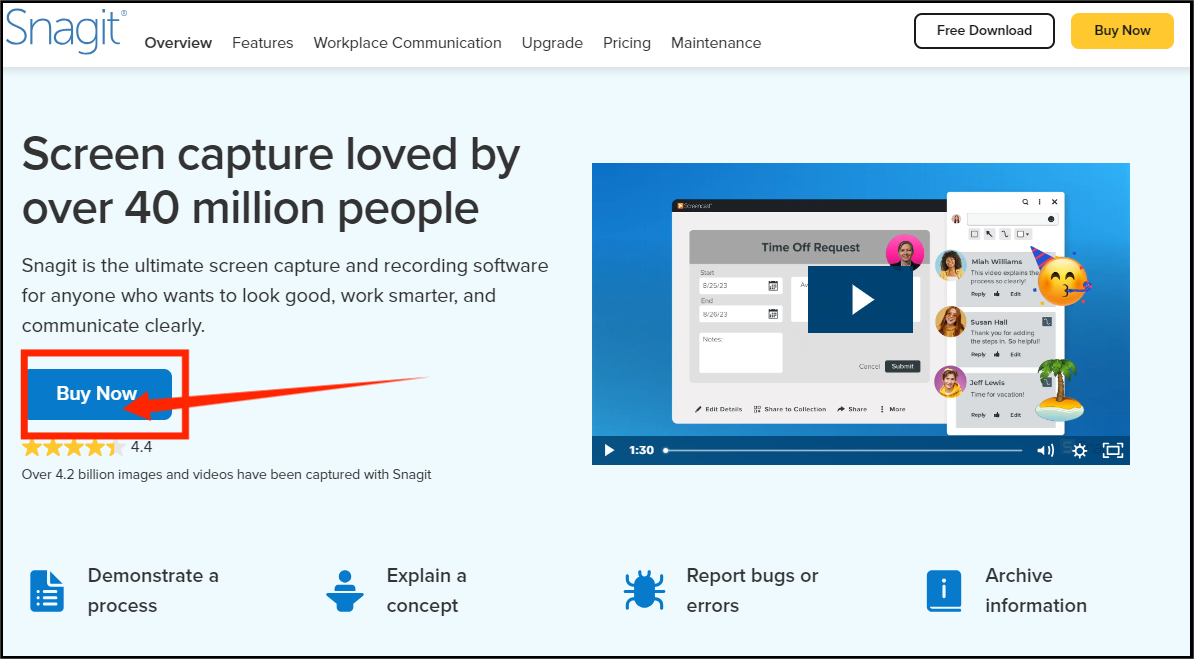Mute the video with the speaker icon
This screenshot has width=1194, height=659.
(x=1045, y=451)
